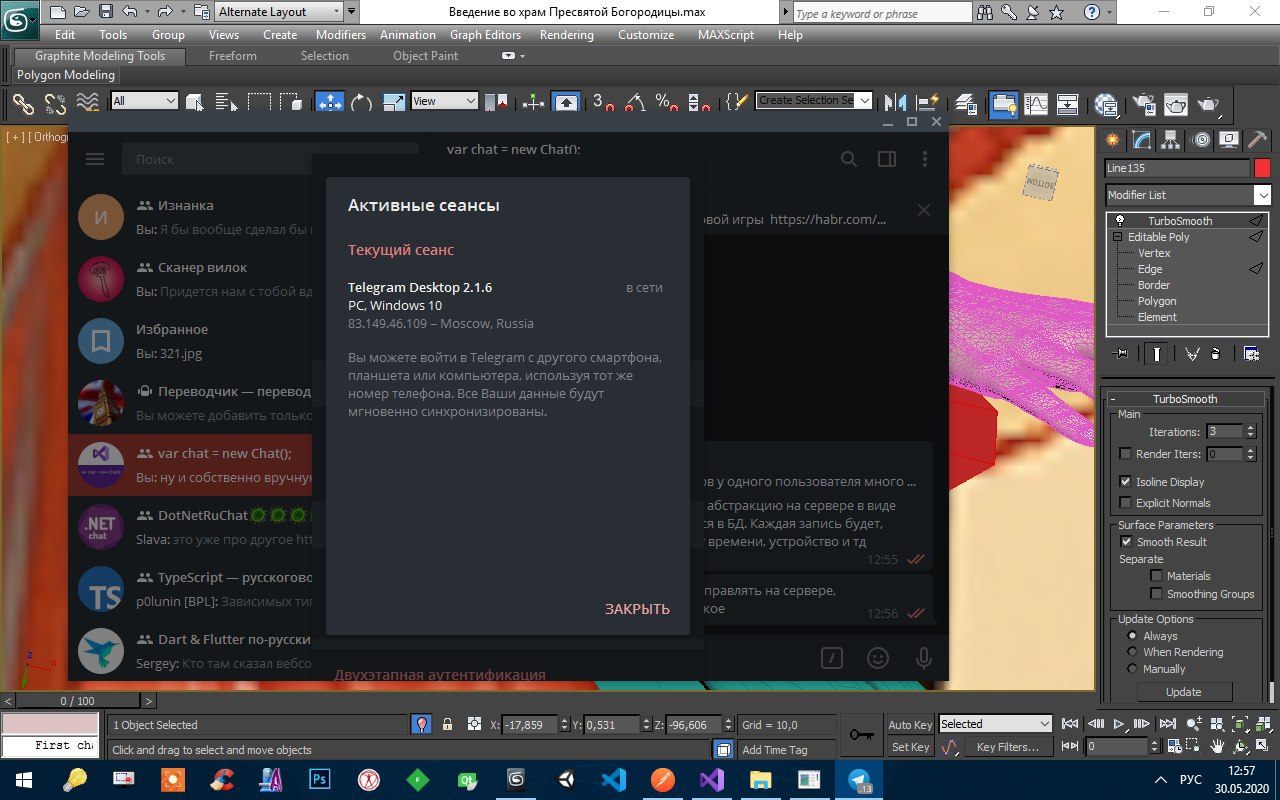Activate Bind to Space Warp tool
Image resolution: width=1280 pixels, height=800 pixels.
coord(88,102)
